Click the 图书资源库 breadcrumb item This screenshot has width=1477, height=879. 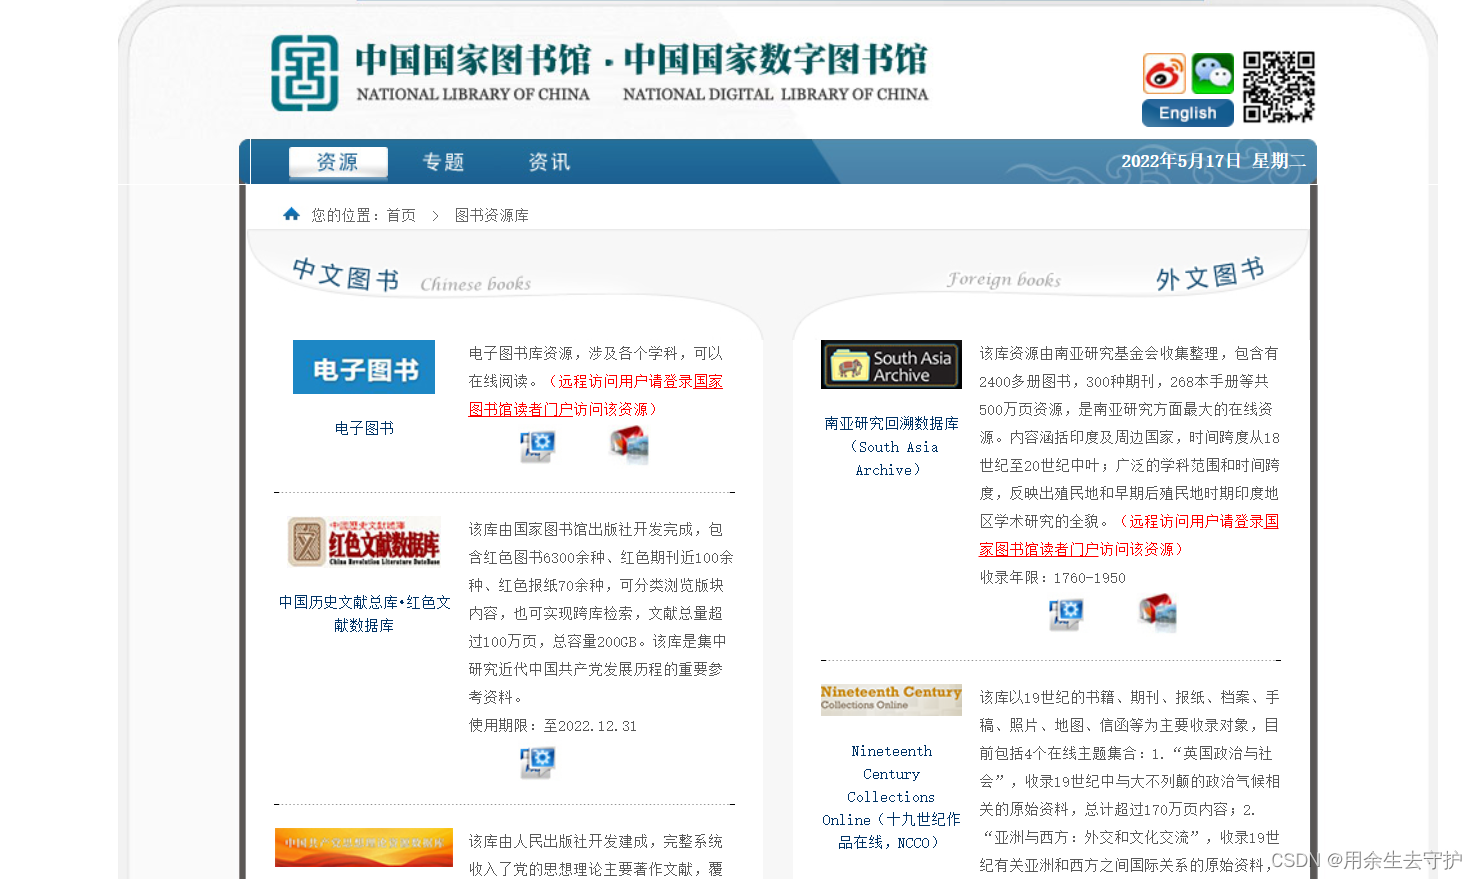click(492, 215)
